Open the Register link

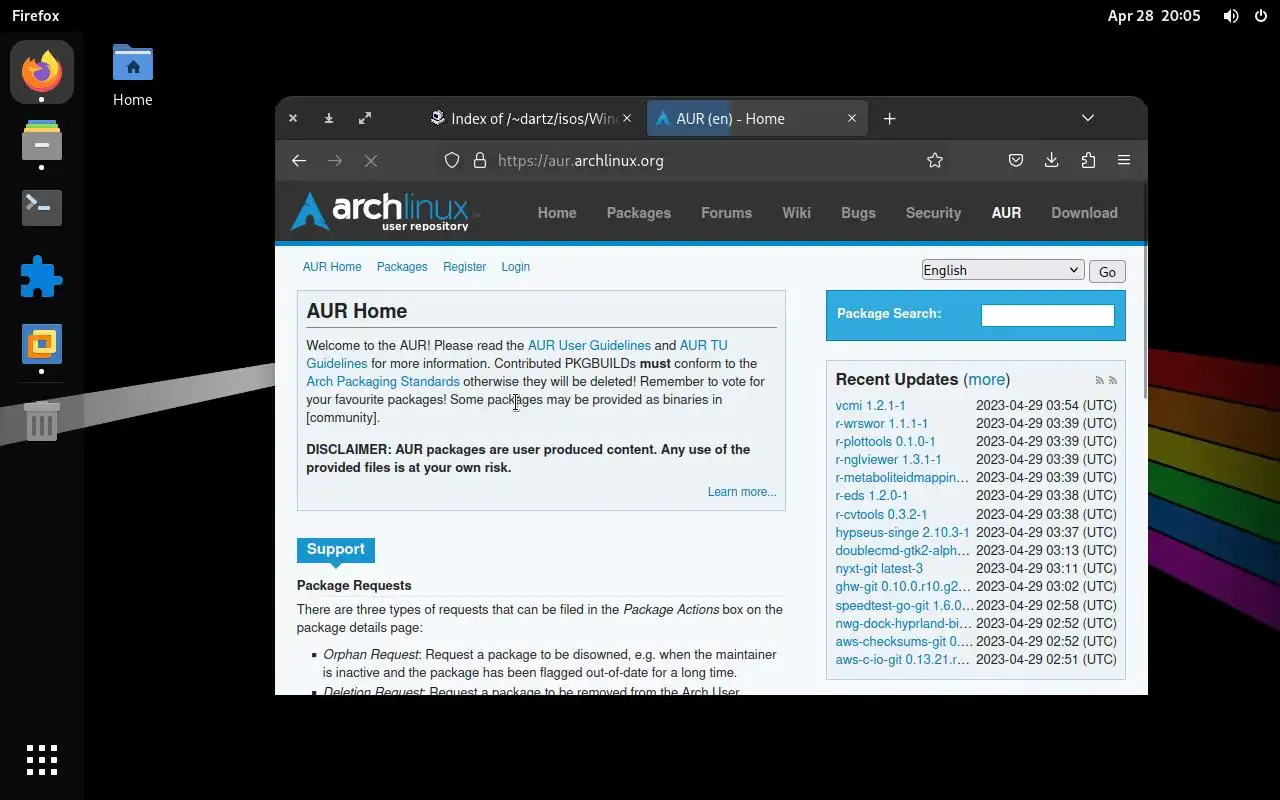[464, 267]
